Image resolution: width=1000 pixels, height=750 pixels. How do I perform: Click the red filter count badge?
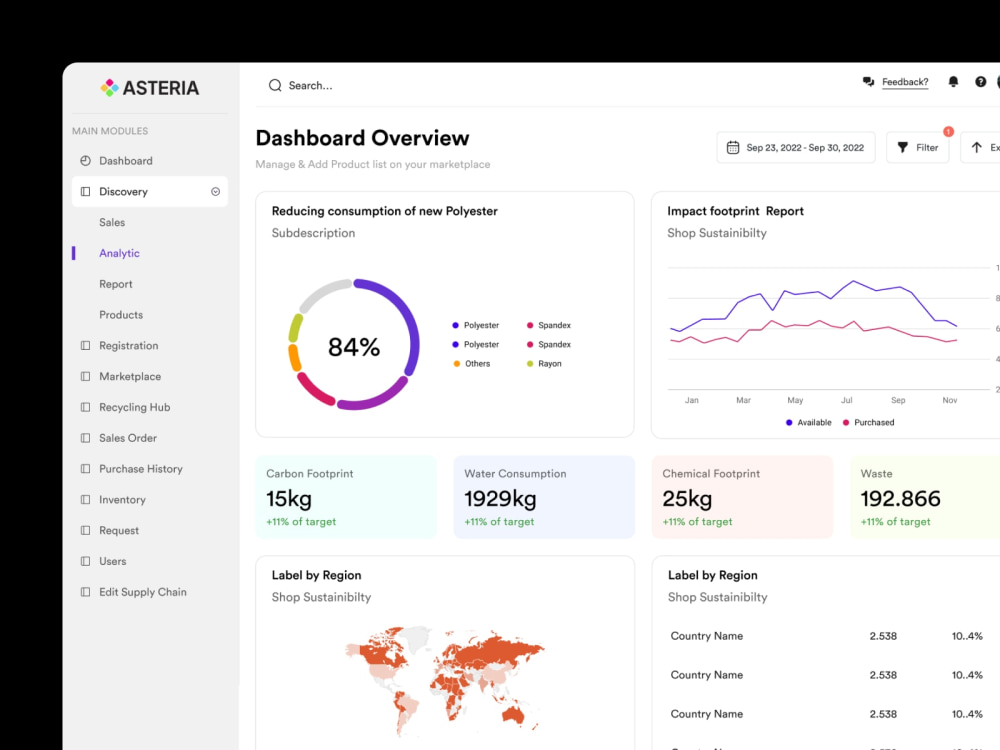[948, 131]
